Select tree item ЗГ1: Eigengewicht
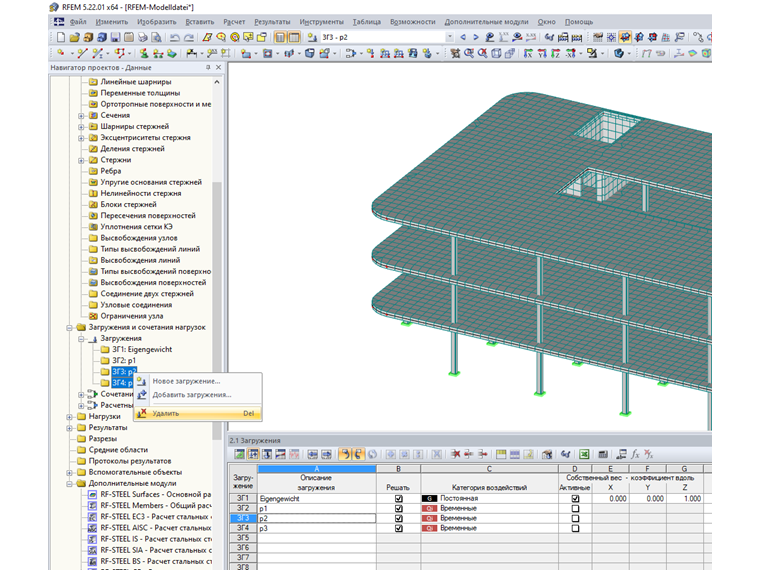Screen dimensions: 760x570 click(142, 349)
